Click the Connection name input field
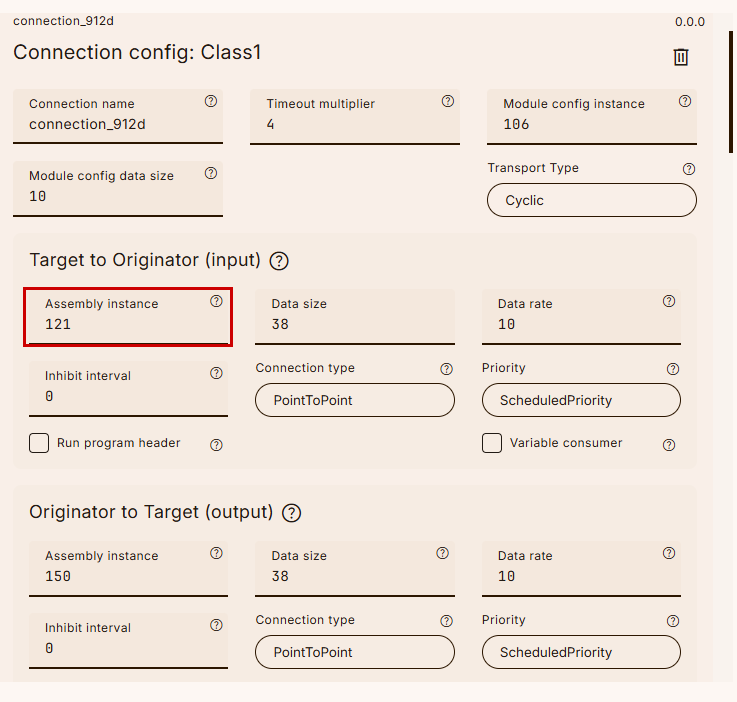Screen dimensions: 737x702 (x=117, y=125)
